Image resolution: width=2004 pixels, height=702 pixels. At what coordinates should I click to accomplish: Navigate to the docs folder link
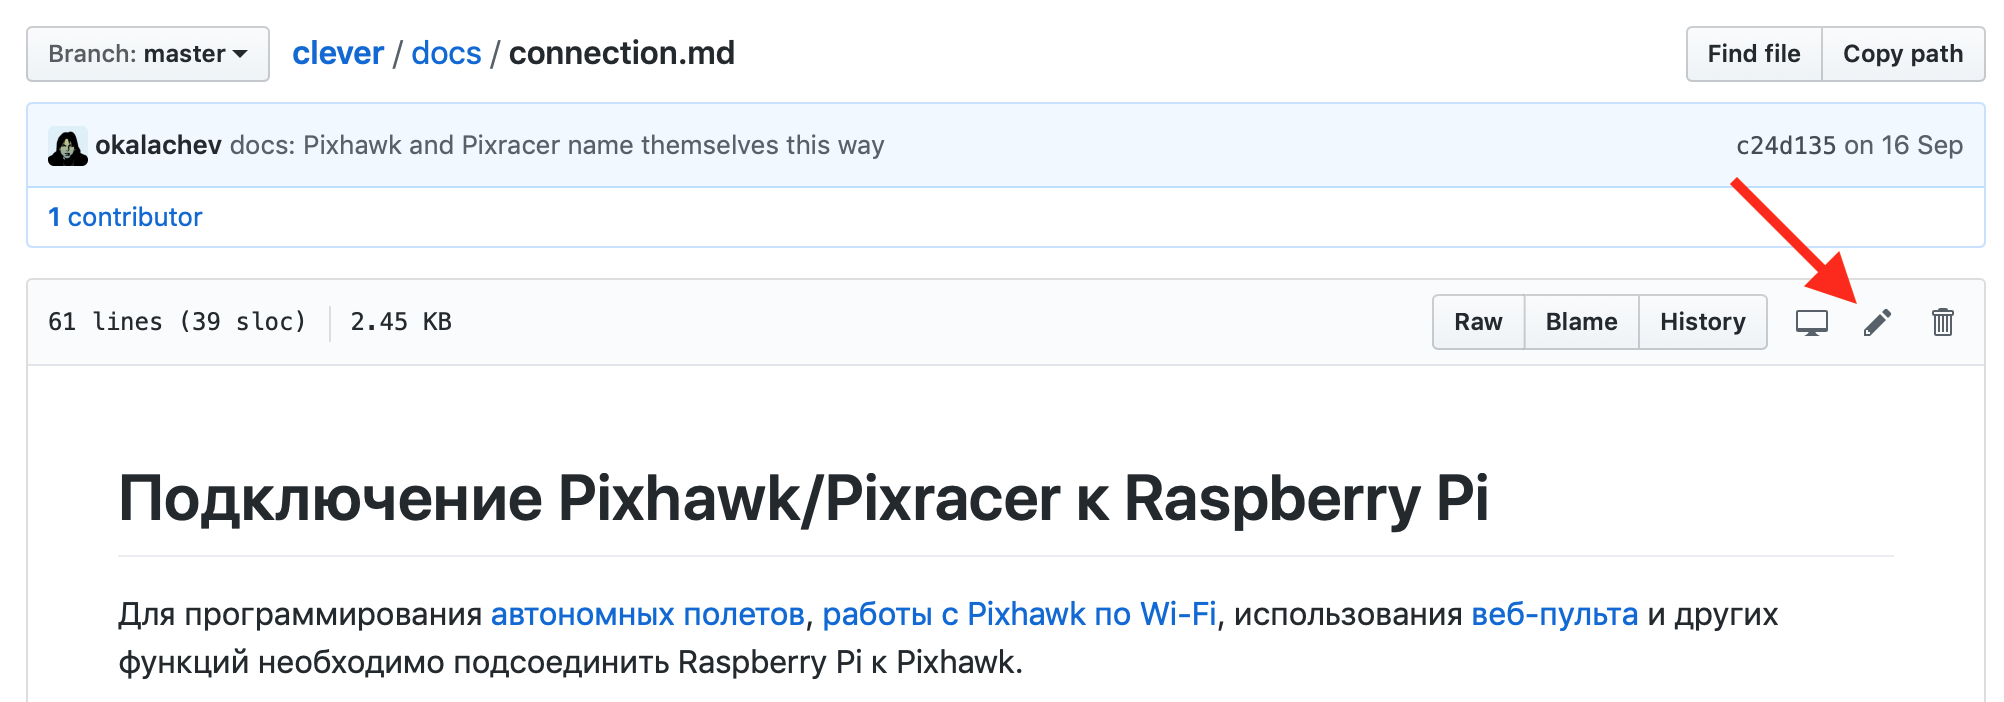(x=446, y=53)
